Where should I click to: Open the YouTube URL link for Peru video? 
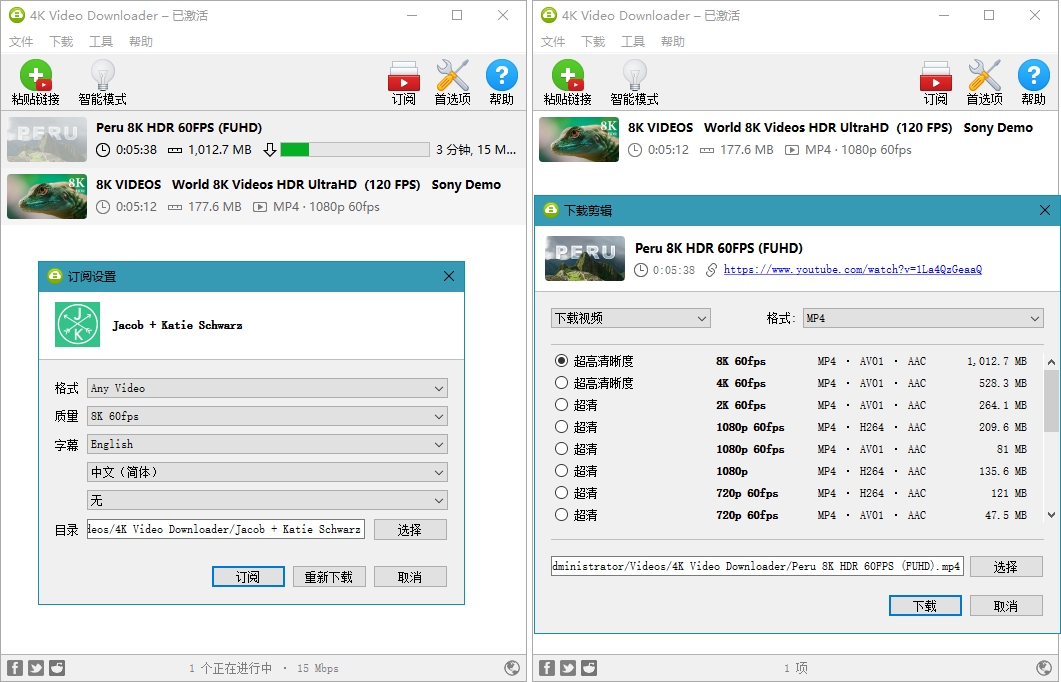click(852, 270)
